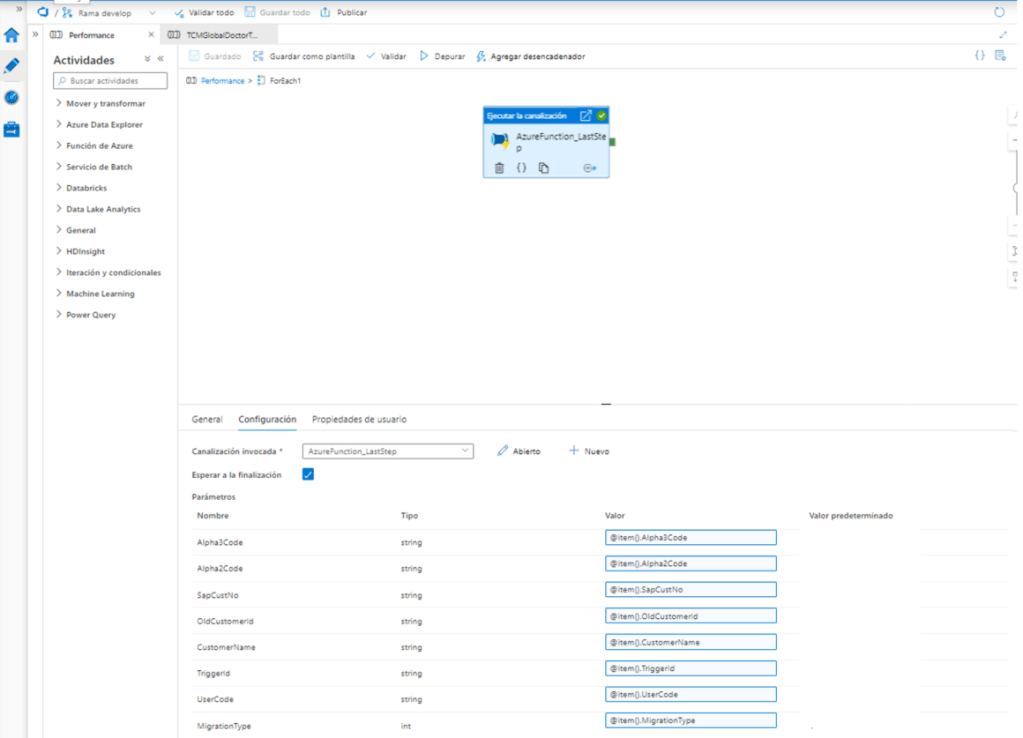The height and width of the screenshot is (738, 1023).
Task: Open the Manage toolbox icon in sidebar
Action: (x=12, y=129)
